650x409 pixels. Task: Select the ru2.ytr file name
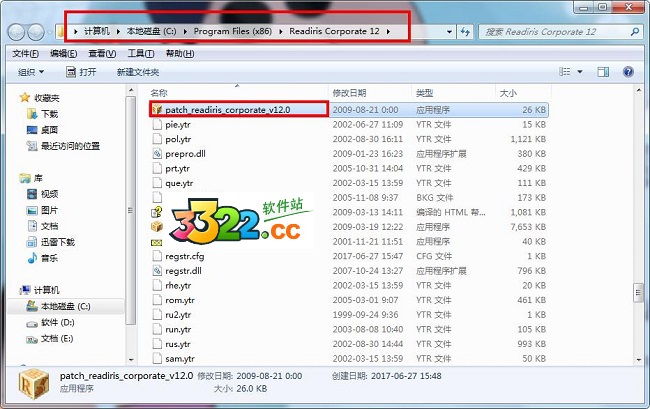[x=178, y=315]
